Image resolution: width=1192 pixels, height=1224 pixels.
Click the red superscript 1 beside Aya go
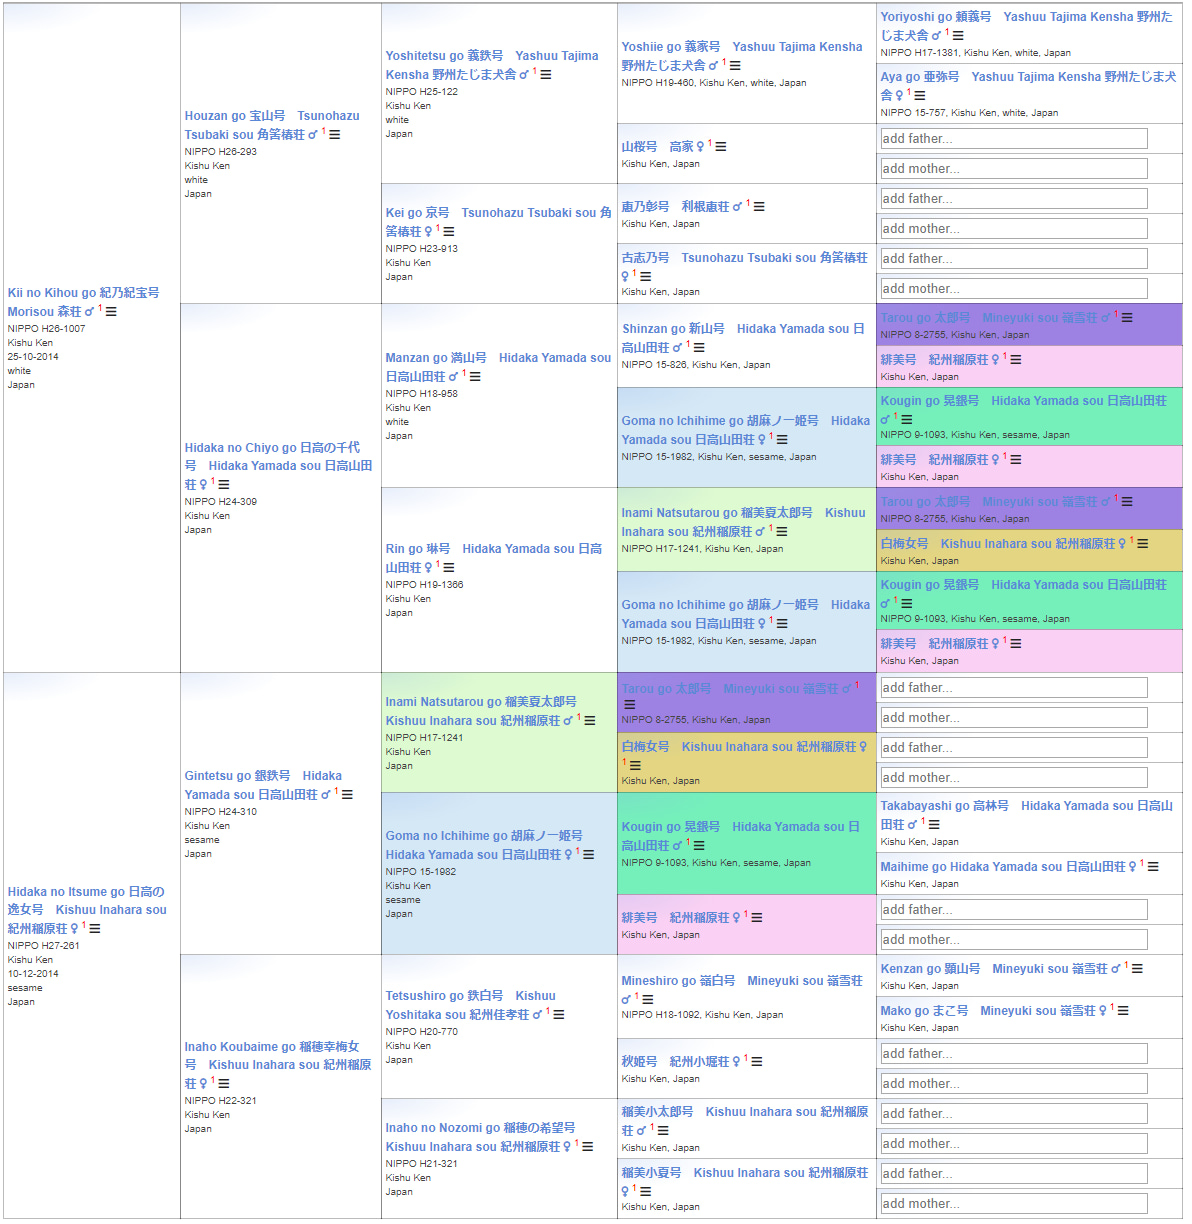click(x=908, y=93)
